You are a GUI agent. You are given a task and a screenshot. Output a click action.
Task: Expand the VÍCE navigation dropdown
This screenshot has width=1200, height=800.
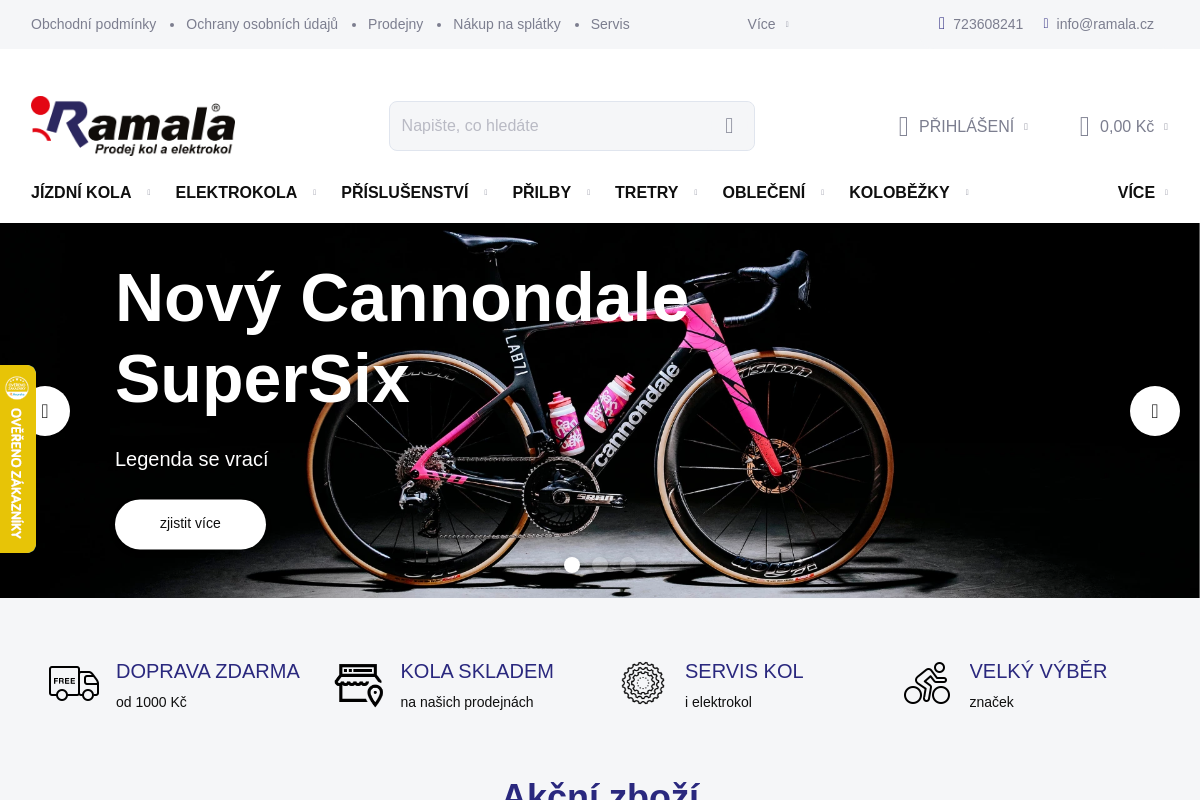pyautogui.click(x=1143, y=193)
